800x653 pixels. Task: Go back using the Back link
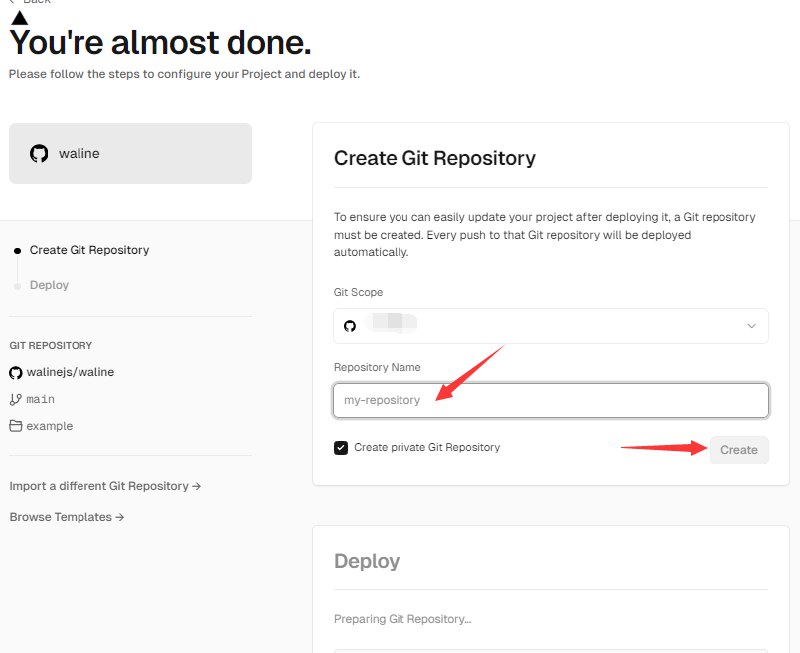click(x=35, y=2)
